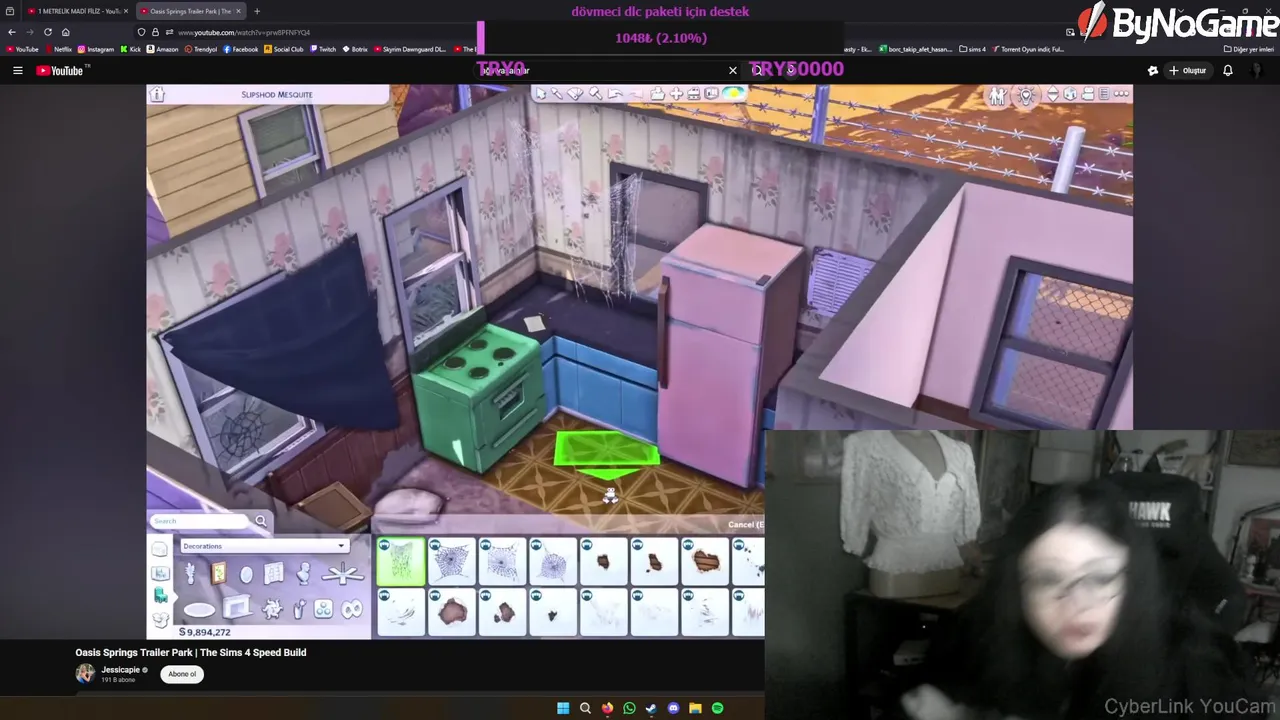The width and height of the screenshot is (1280, 720).
Task: Subscribe with the Abone ol button
Action: pyautogui.click(x=182, y=674)
